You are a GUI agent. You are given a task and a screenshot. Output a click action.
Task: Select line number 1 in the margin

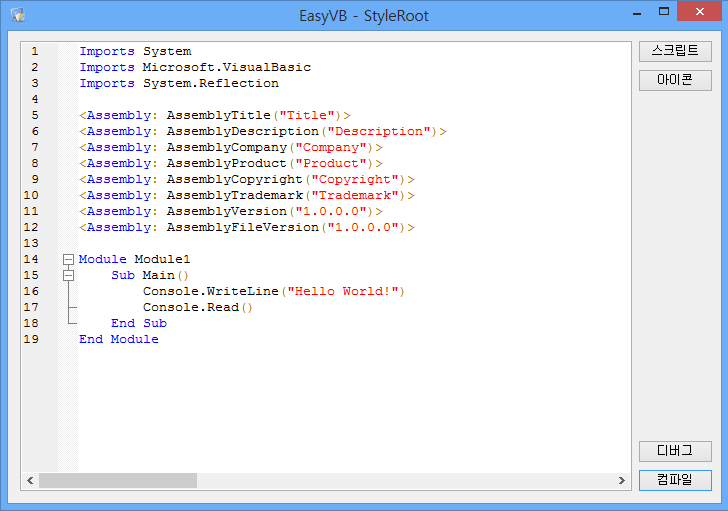tap(35, 51)
